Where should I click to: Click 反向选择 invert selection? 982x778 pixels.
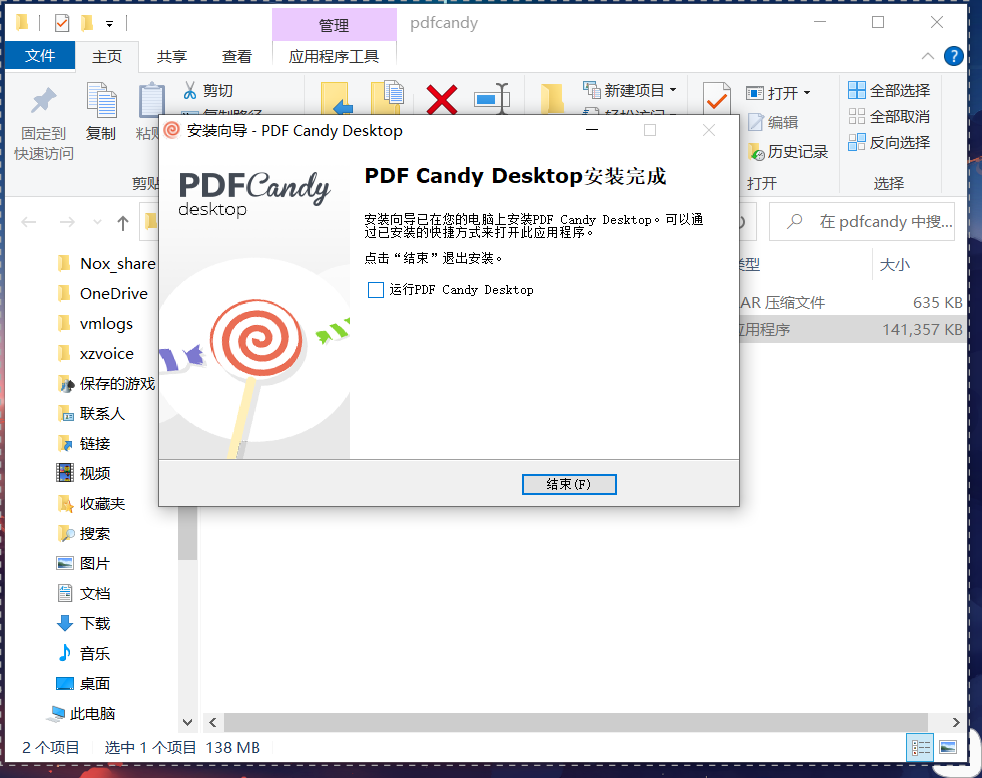point(889,142)
